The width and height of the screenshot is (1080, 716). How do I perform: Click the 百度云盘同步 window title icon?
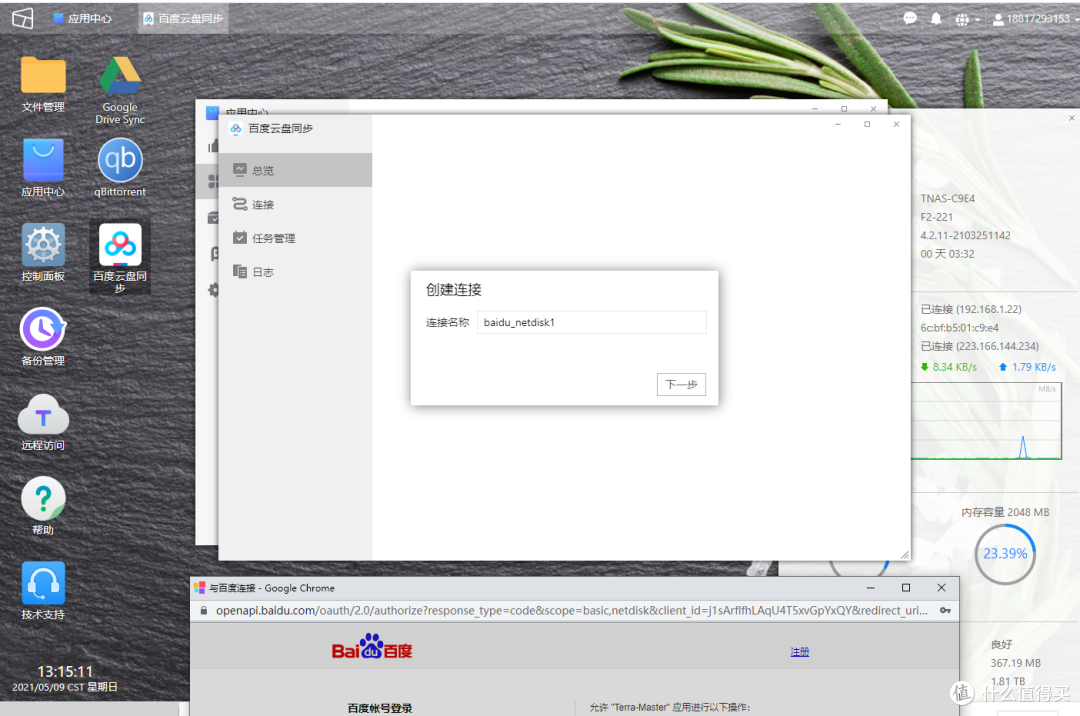tap(236, 129)
